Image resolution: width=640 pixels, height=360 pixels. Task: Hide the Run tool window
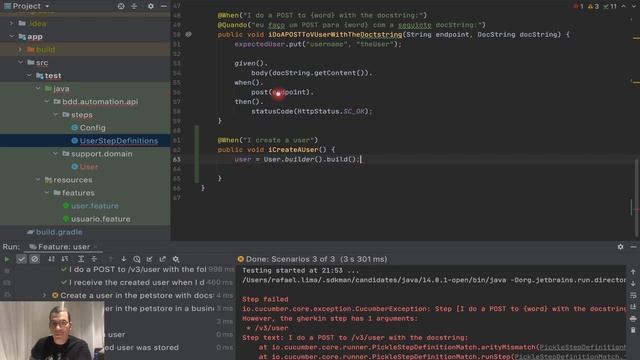[x=633, y=247]
